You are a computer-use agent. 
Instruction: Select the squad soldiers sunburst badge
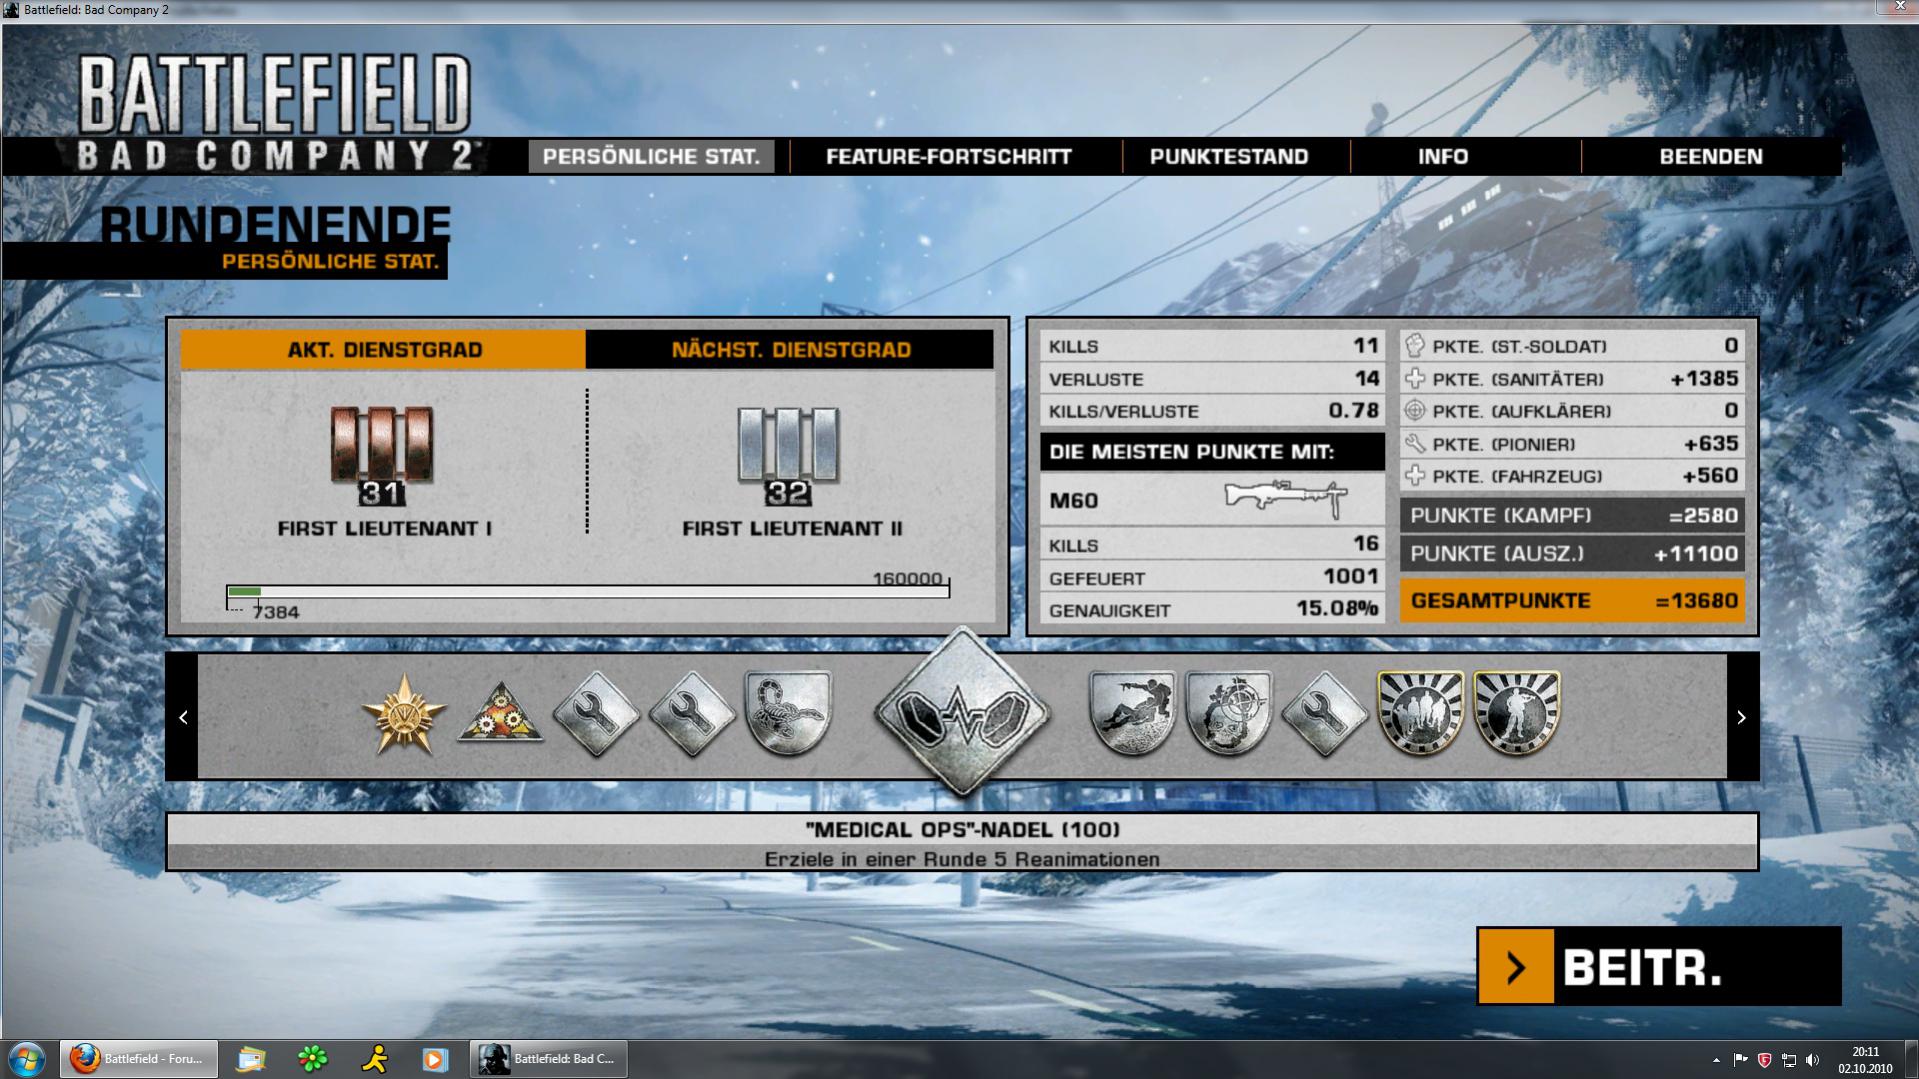click(1420, 713)
